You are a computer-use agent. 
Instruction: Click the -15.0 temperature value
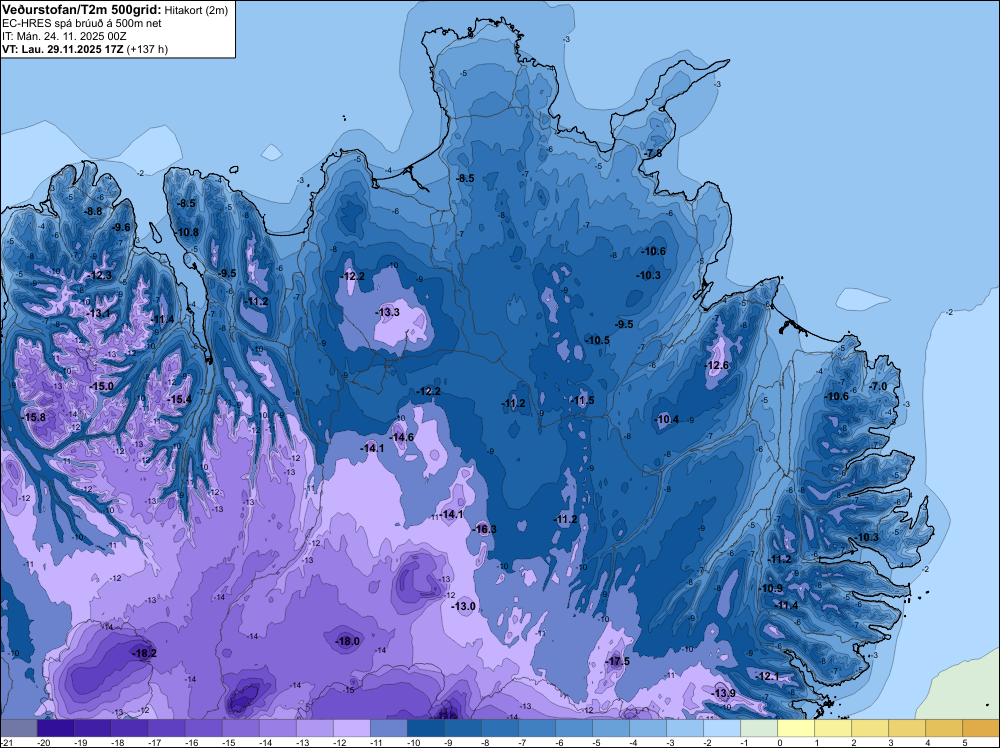[x=101, y=386]
